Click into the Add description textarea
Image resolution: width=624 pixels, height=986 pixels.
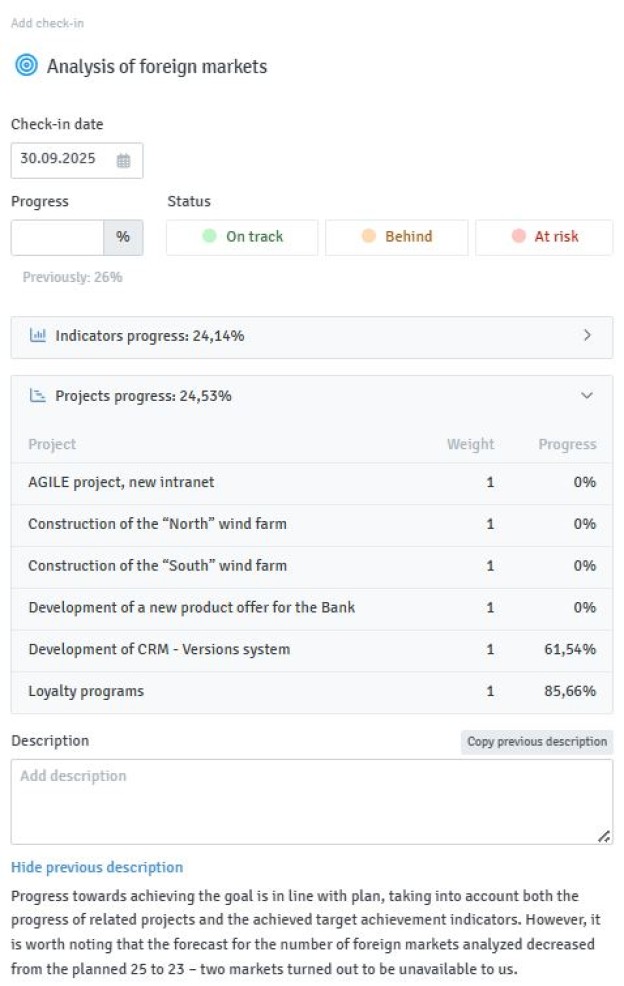pyautogui.click(x=311, y=801)
